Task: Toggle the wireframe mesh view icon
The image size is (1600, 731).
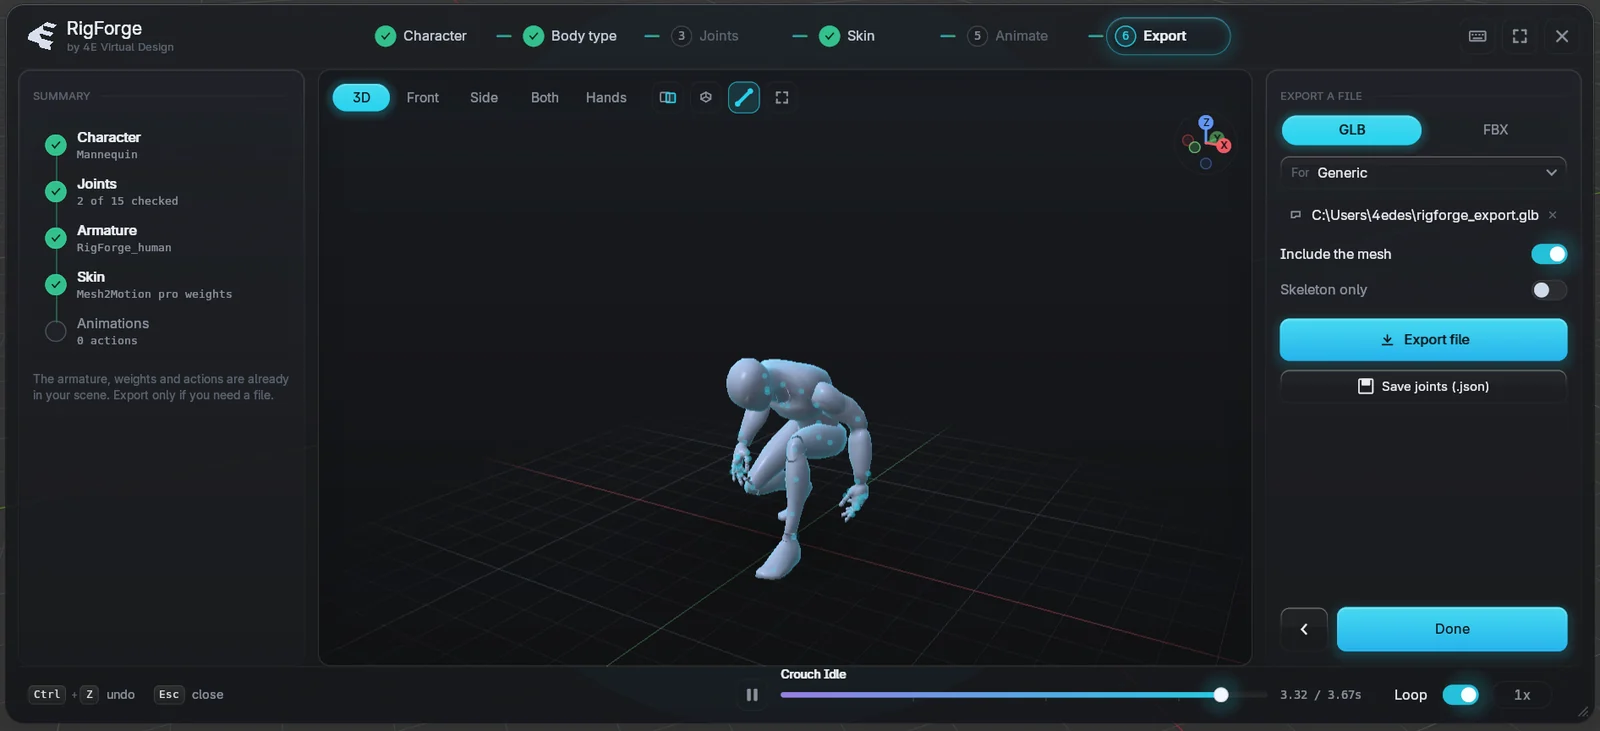Action: [706, 97]
